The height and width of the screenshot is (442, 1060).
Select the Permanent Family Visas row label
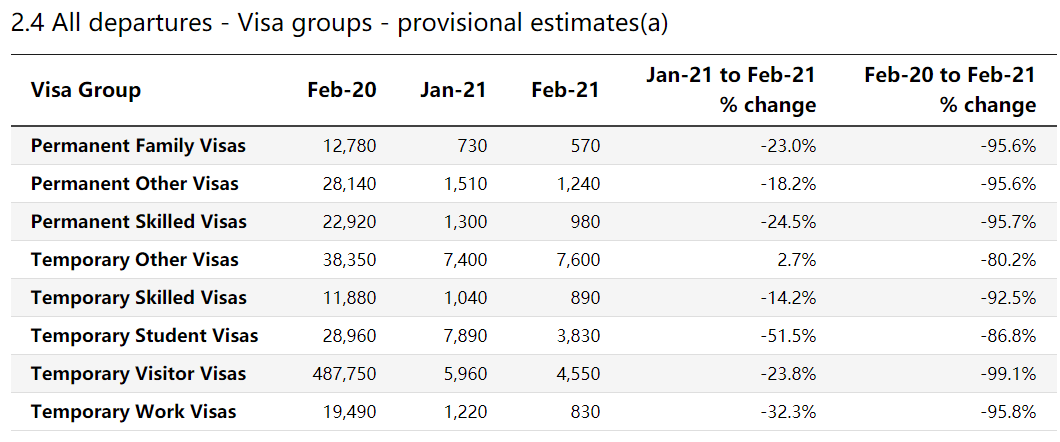[x=139, y=145]
